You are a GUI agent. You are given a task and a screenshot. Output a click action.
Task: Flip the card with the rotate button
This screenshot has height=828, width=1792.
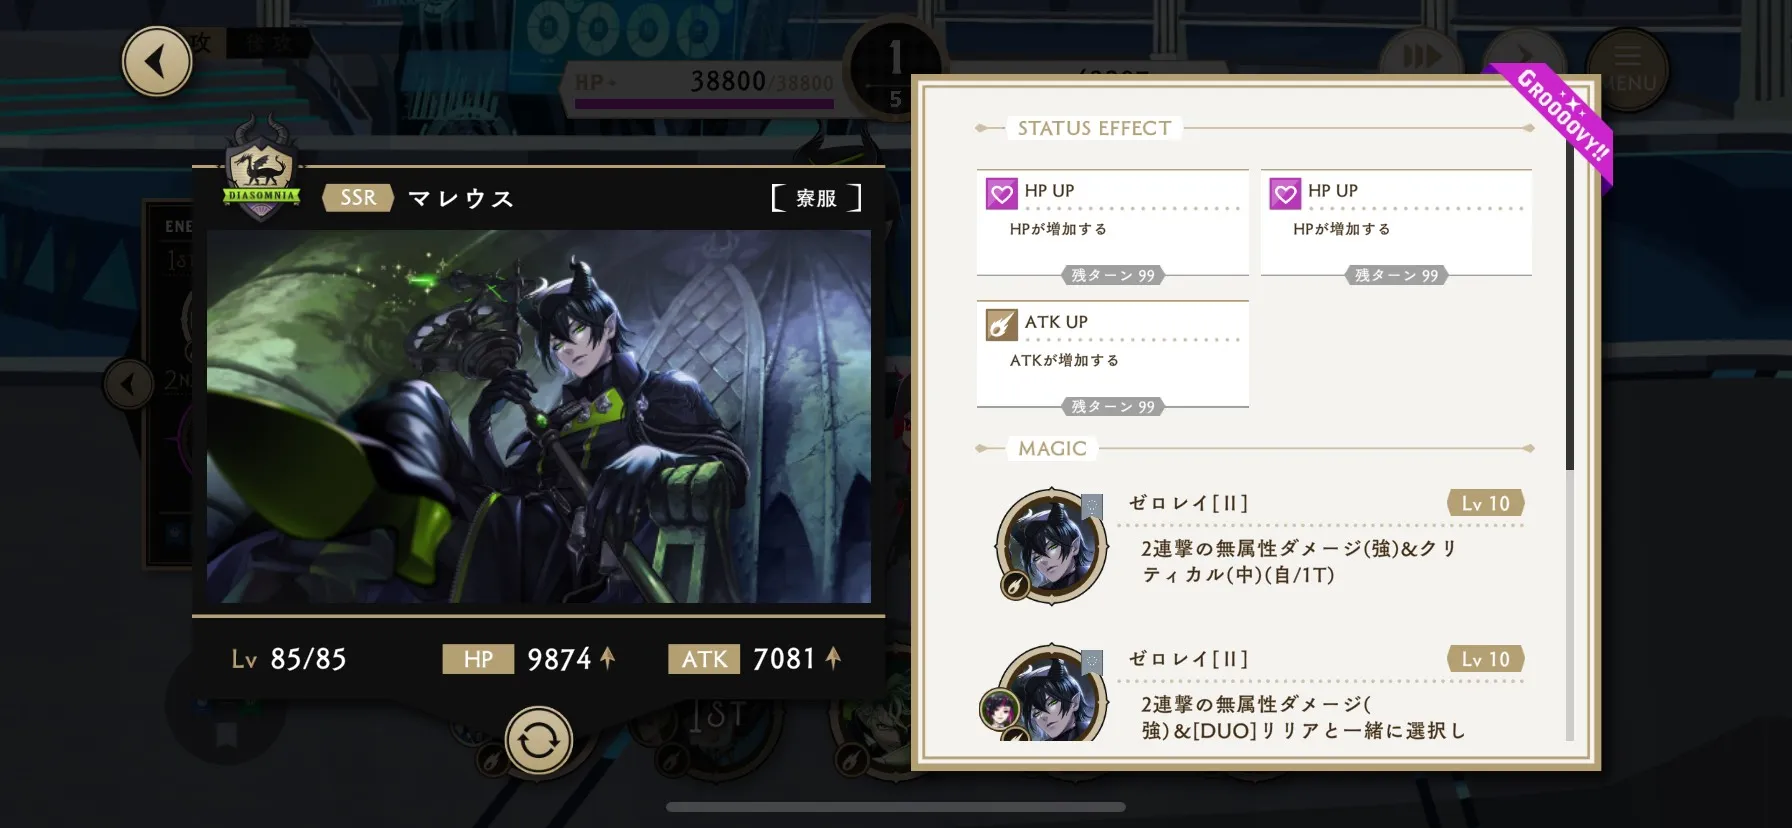coord(538,741)
